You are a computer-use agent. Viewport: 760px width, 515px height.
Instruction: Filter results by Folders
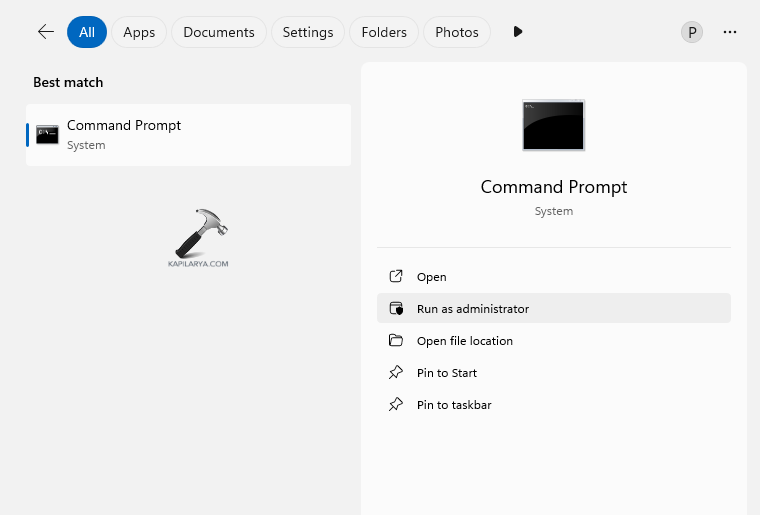384,32
